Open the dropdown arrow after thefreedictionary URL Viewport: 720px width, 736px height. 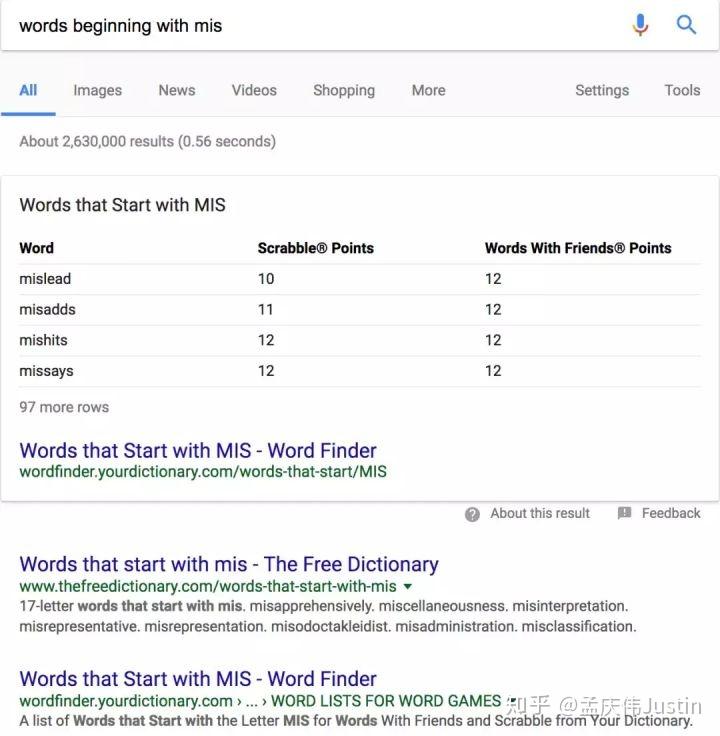[x=408, y=587]
